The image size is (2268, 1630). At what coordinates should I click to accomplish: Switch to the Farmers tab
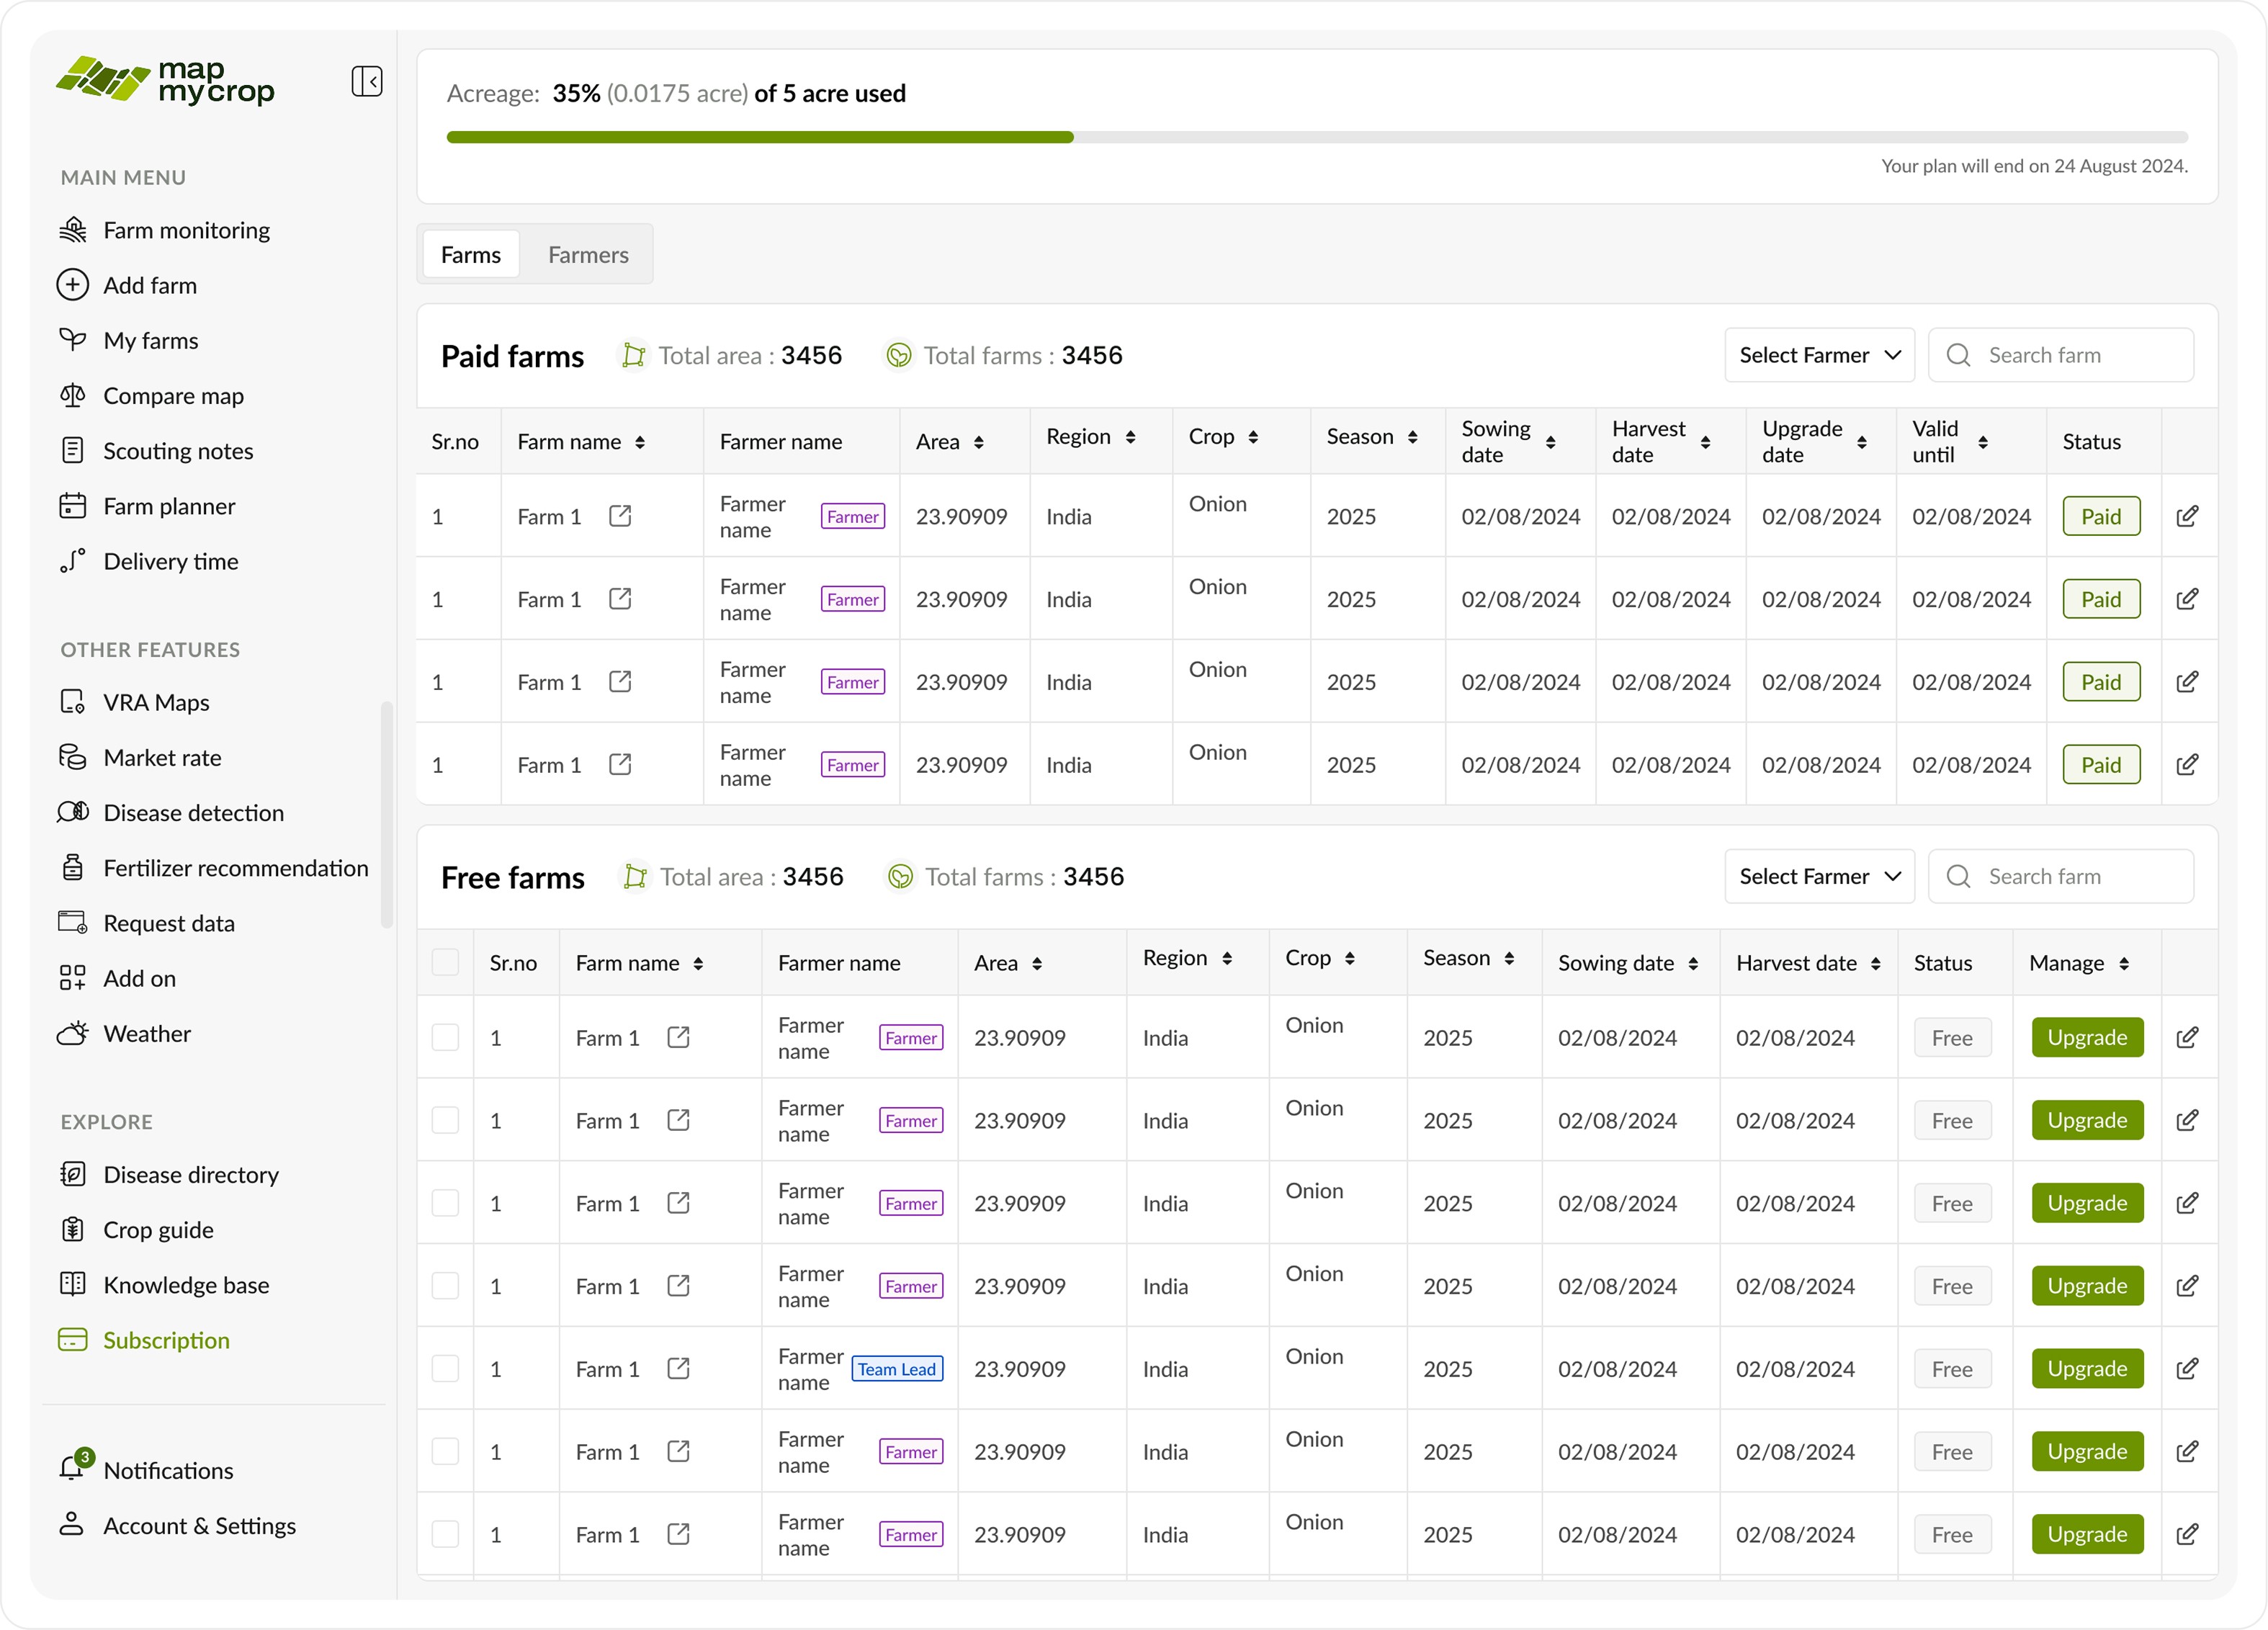588,255
